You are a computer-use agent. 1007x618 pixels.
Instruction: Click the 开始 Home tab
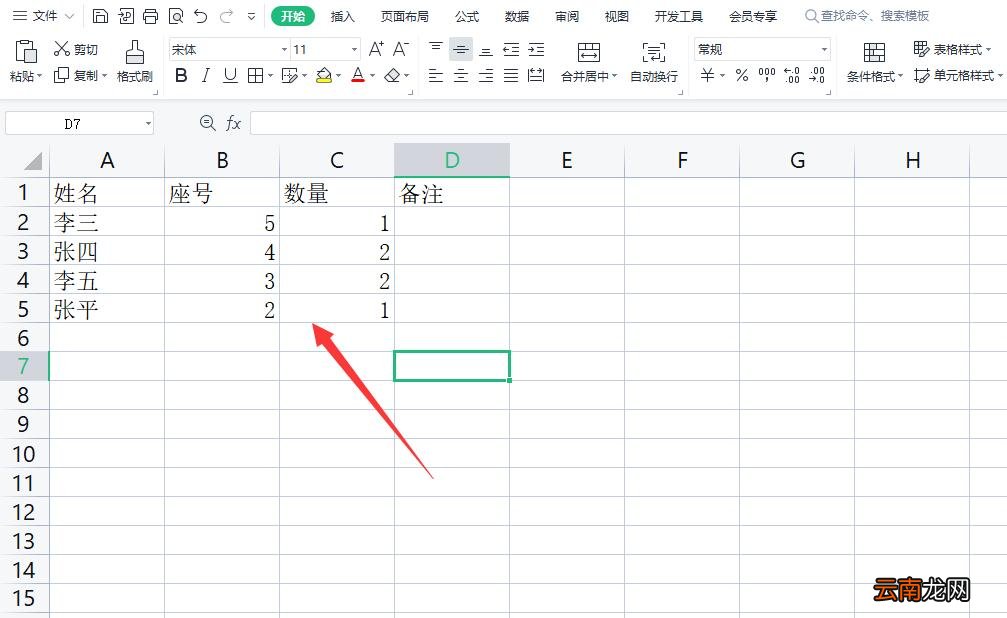click(x=293, y=16)
